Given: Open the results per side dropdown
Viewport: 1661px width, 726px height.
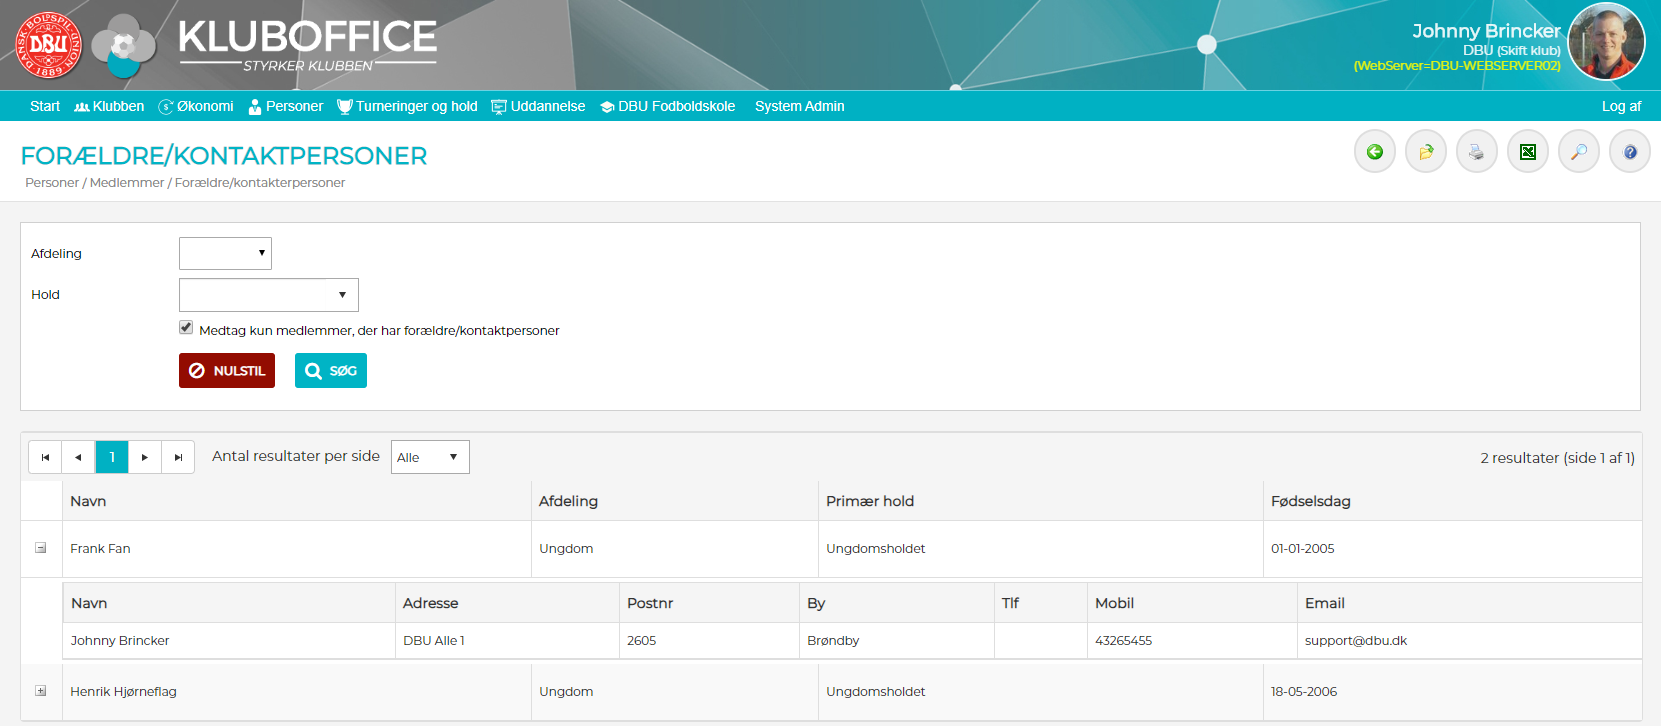Looking at the screenshot, I should click(x=430, y=457).
